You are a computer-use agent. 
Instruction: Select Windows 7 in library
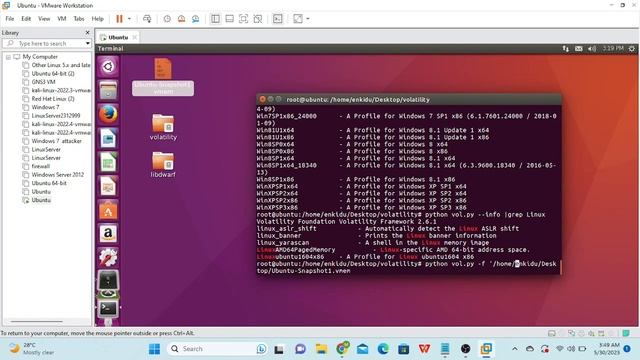pos(41,107)
